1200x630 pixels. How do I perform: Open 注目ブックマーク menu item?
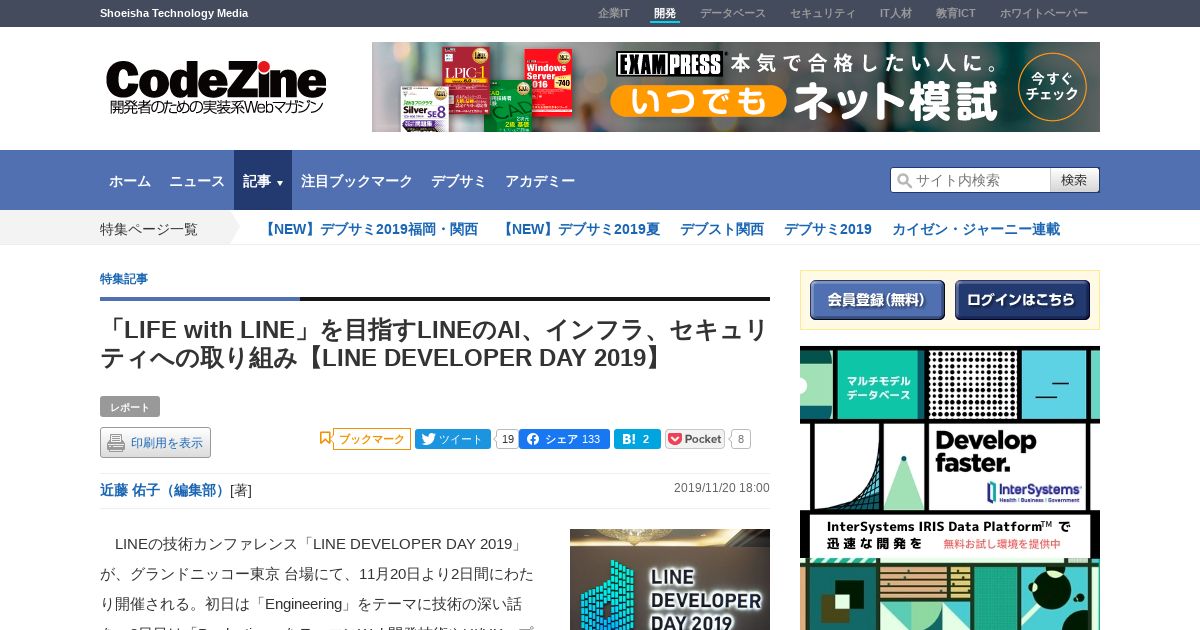[x=357, y=181]
